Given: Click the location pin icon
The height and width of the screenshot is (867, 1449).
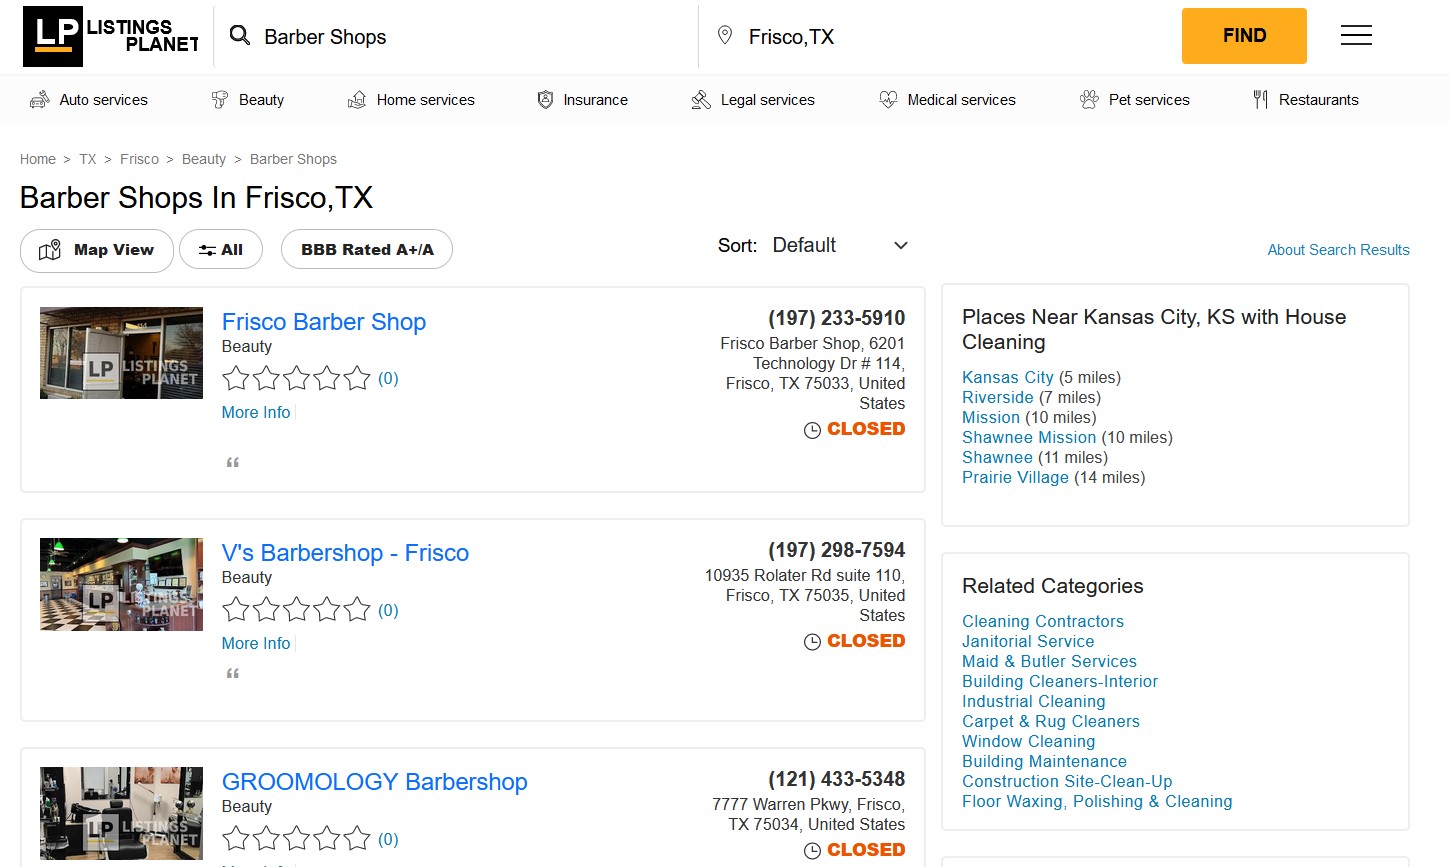Looking at the screenshot, I should pyautogui.click(x=725, y=36).
